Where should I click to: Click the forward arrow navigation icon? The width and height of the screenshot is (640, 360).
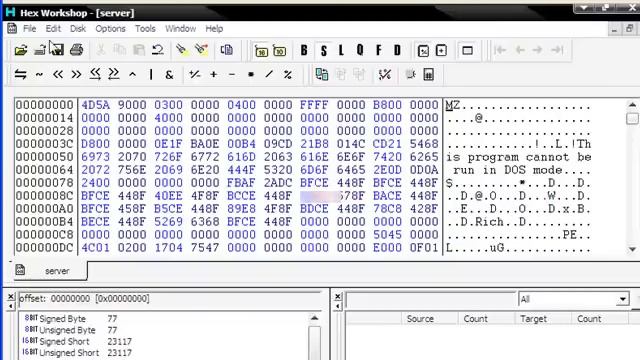point(538,50)
